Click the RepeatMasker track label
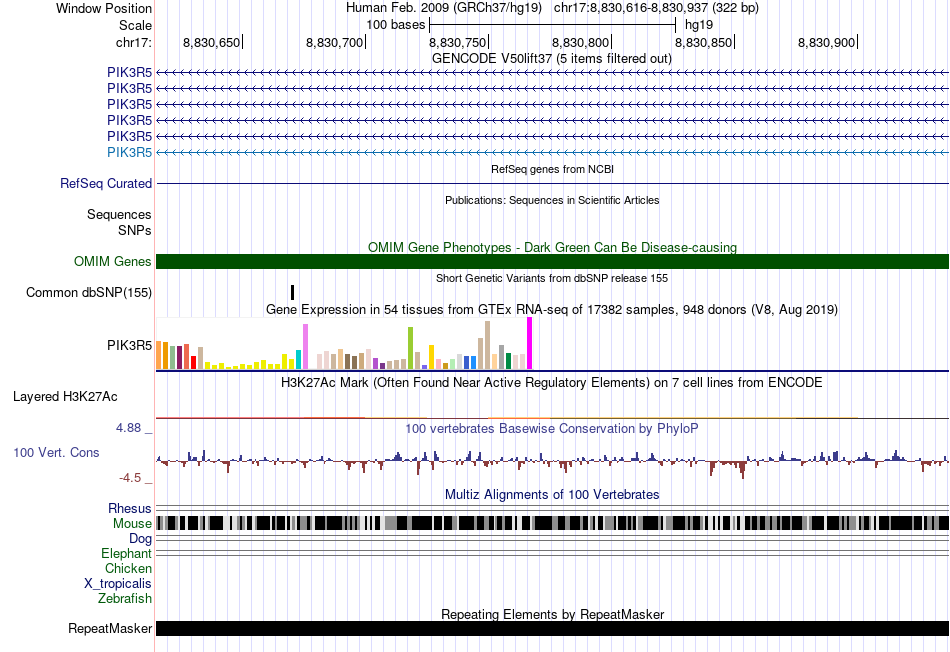Image resolution: width=950 pixels, height=652 pixels. (x=110, y=628)
